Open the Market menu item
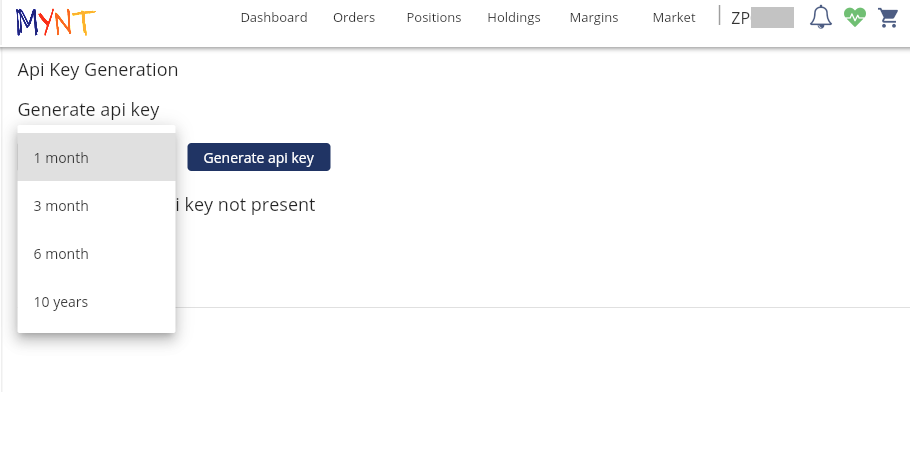 tap(673, 17)
